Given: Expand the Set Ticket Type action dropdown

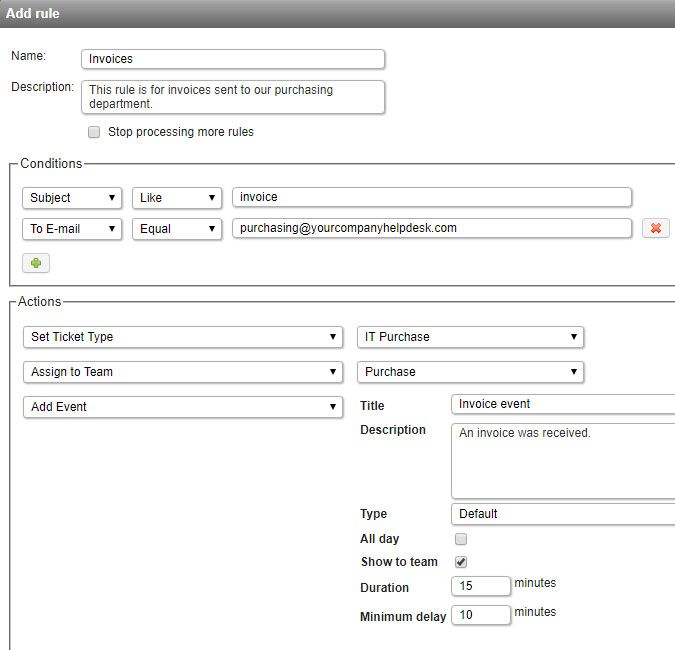Looking at the screenshot, I should (x=184, y=337).
